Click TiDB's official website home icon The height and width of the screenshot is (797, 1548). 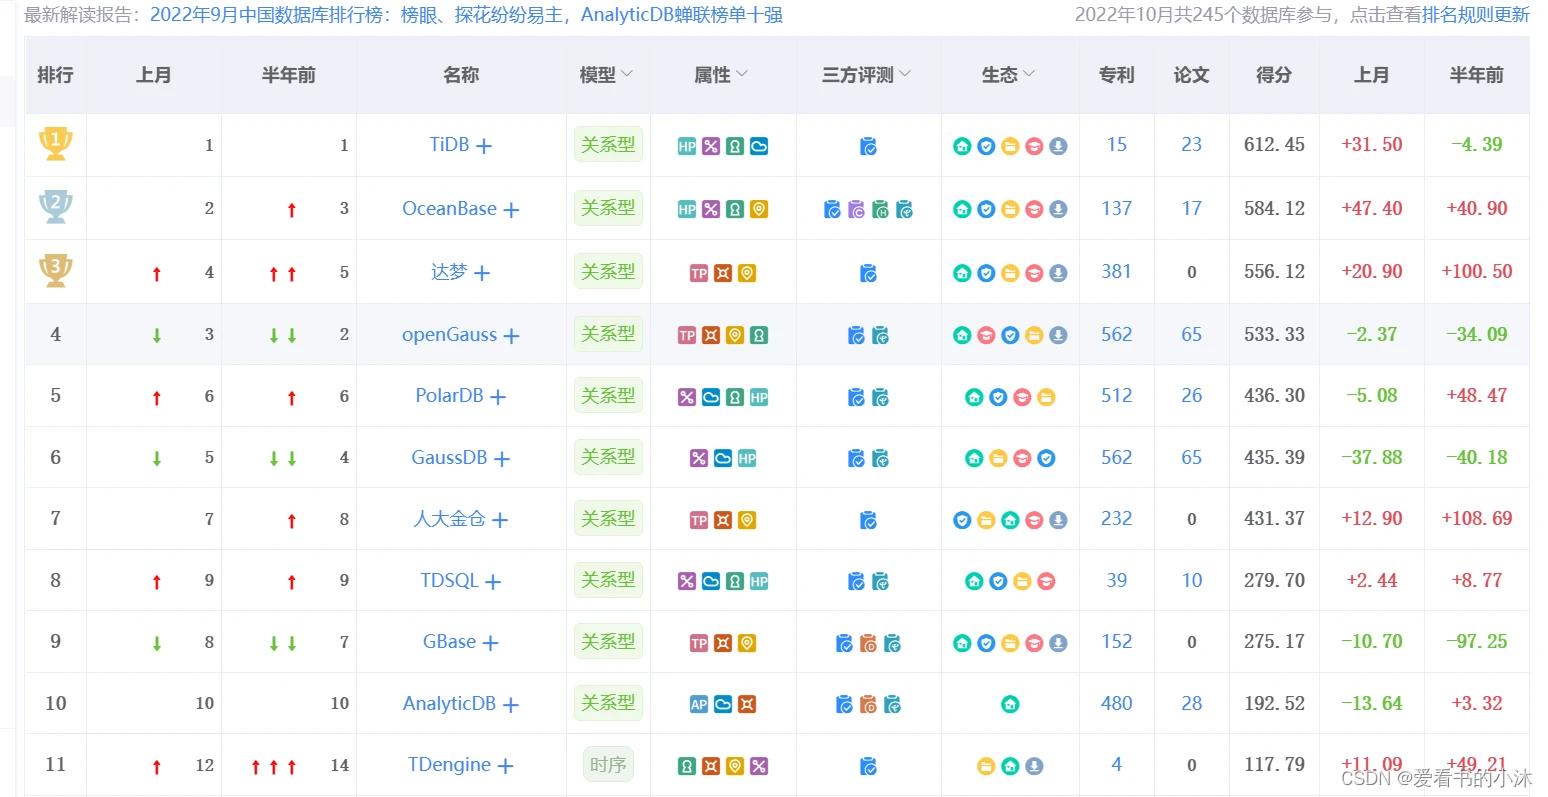click(962, 145)
